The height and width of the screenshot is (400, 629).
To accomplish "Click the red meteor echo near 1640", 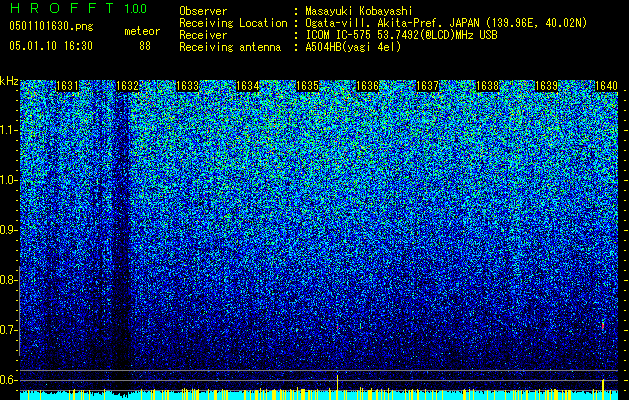I will click(x=603, y=325).
